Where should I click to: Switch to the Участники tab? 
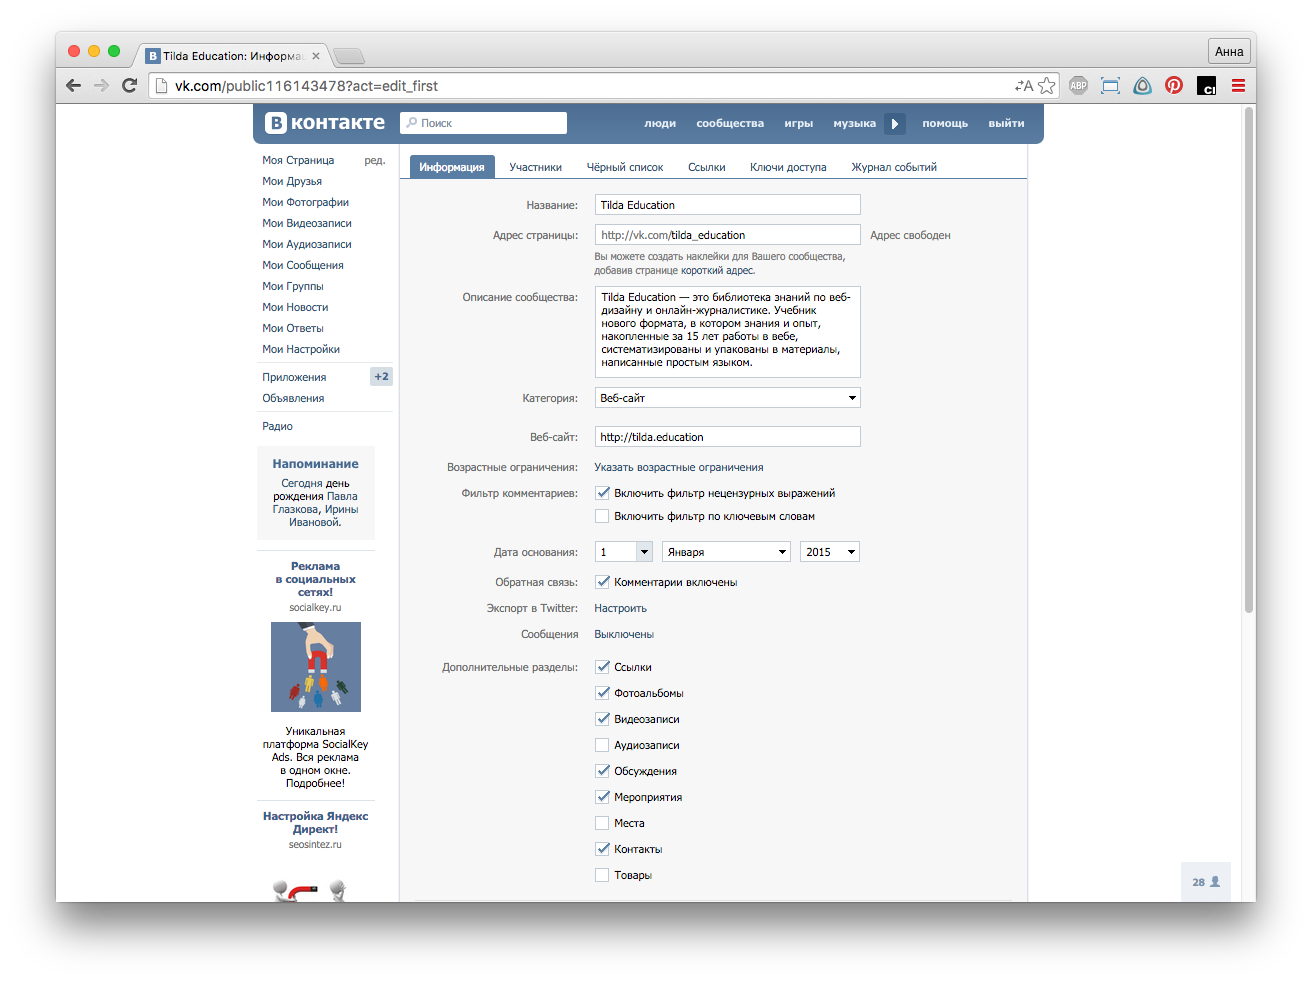coord(535,167)
